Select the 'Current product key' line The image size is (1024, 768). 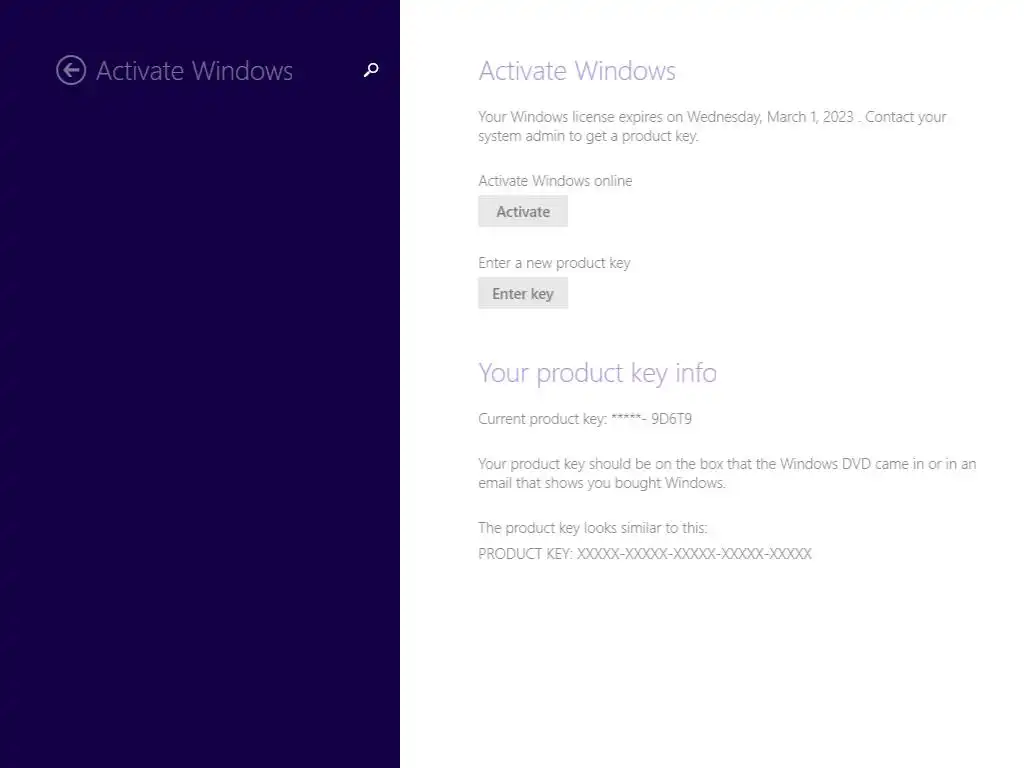click(x=585, y=419)
